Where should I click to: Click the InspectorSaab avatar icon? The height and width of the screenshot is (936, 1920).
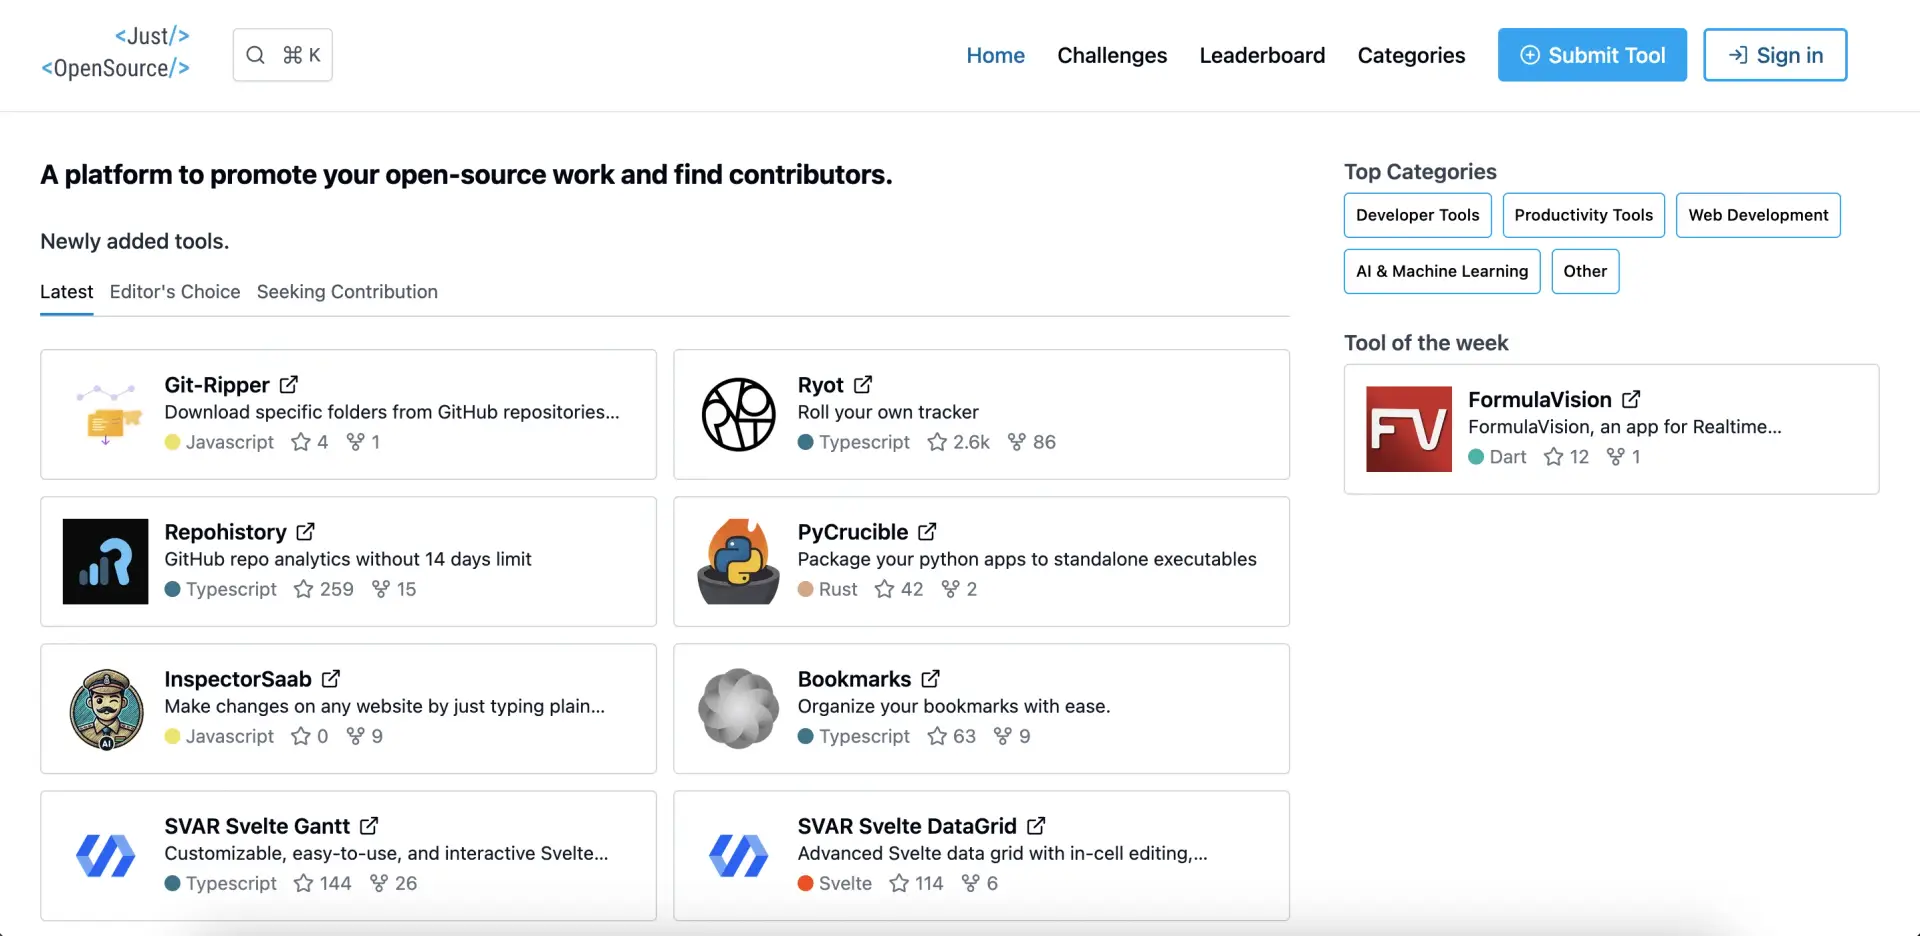pyautogui.click(x=105, y=708)
